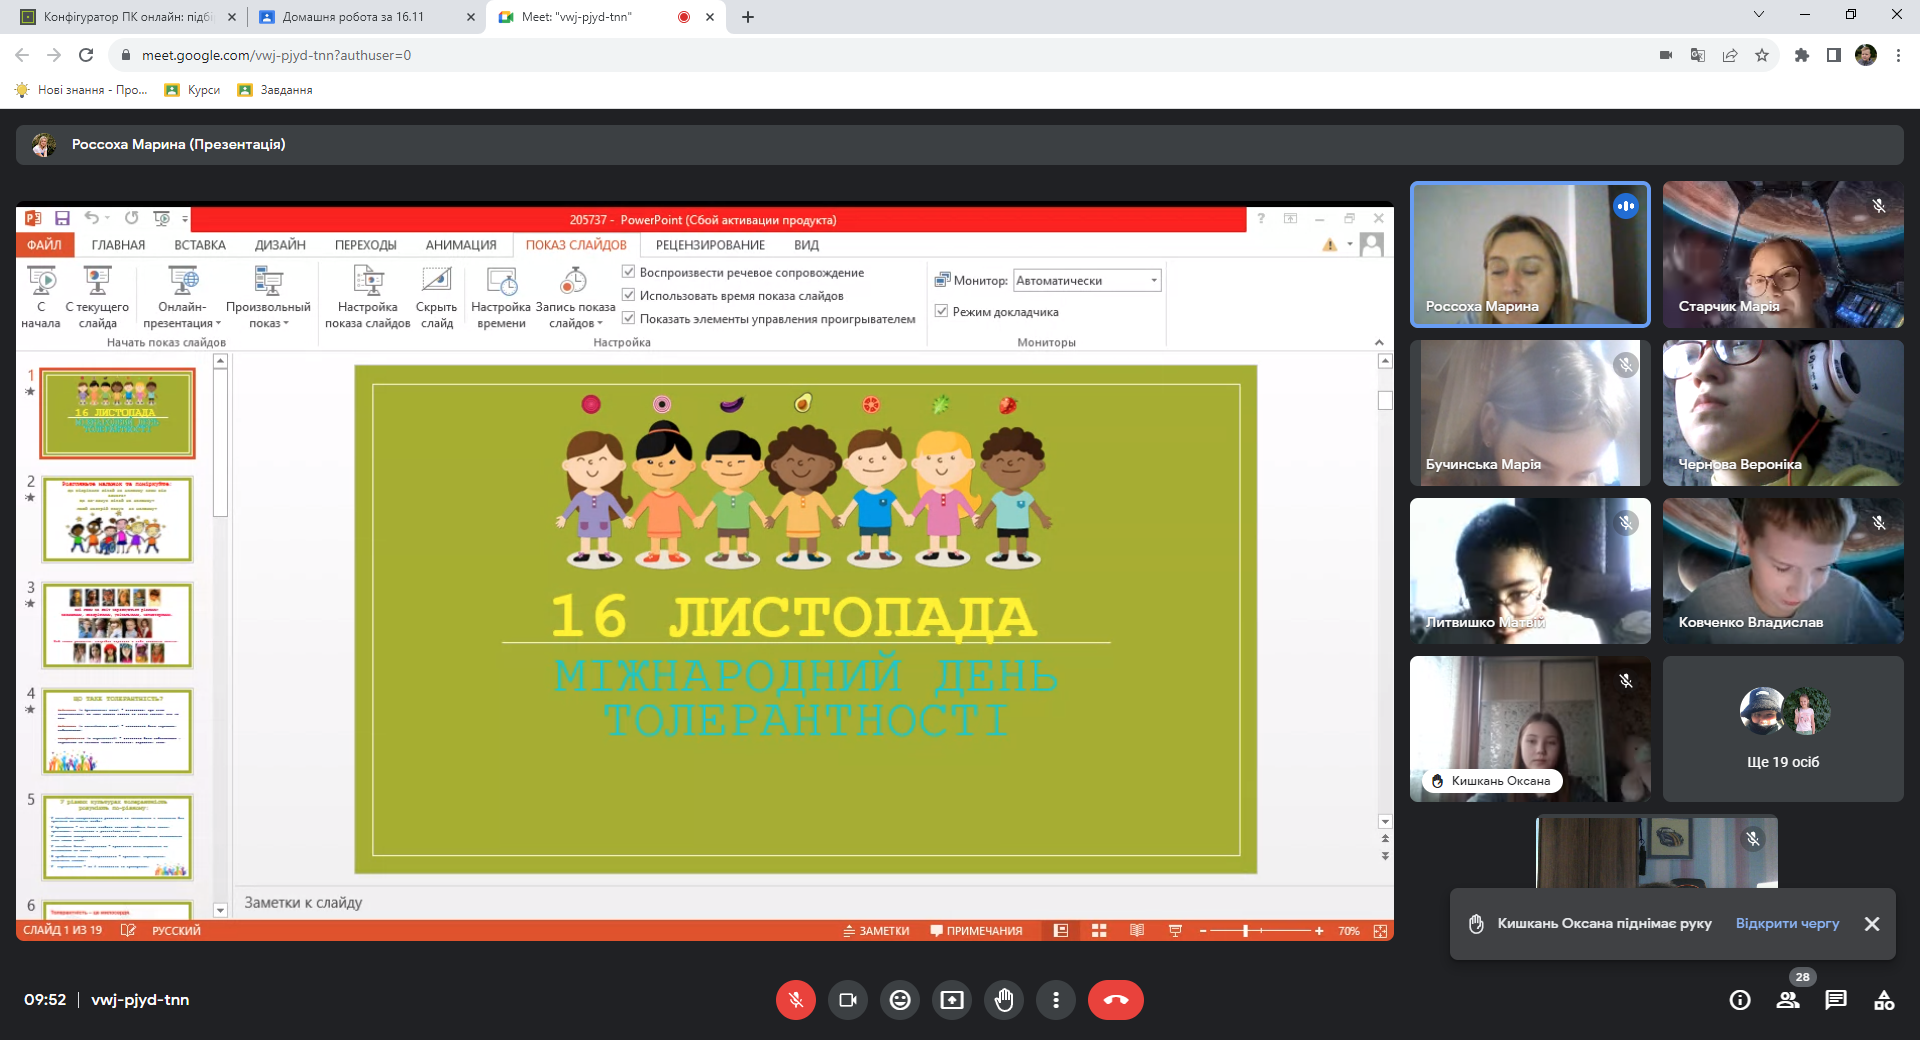Turn off the camera in Meet

coord(848,1000)
